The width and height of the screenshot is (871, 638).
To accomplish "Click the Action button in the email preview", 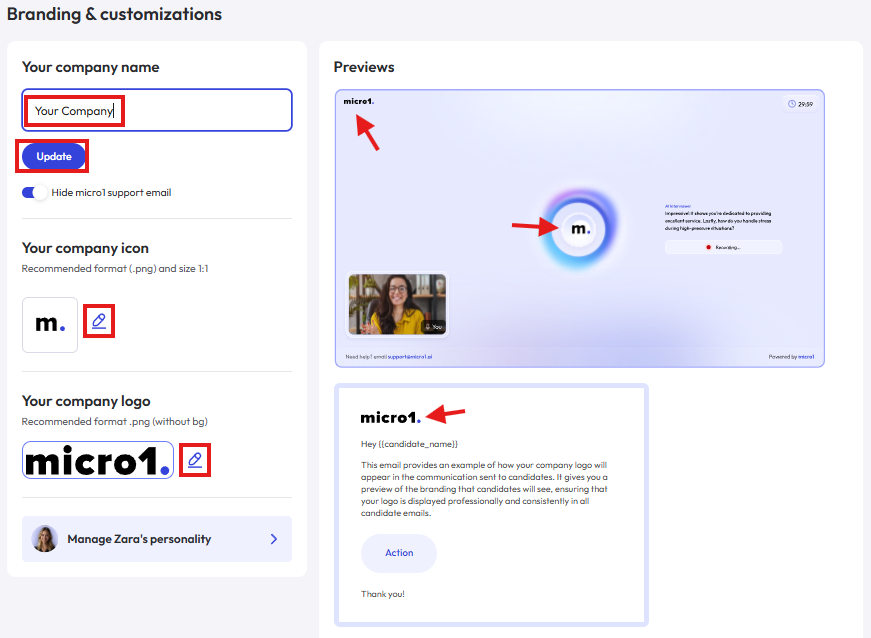I will [398, 552].
